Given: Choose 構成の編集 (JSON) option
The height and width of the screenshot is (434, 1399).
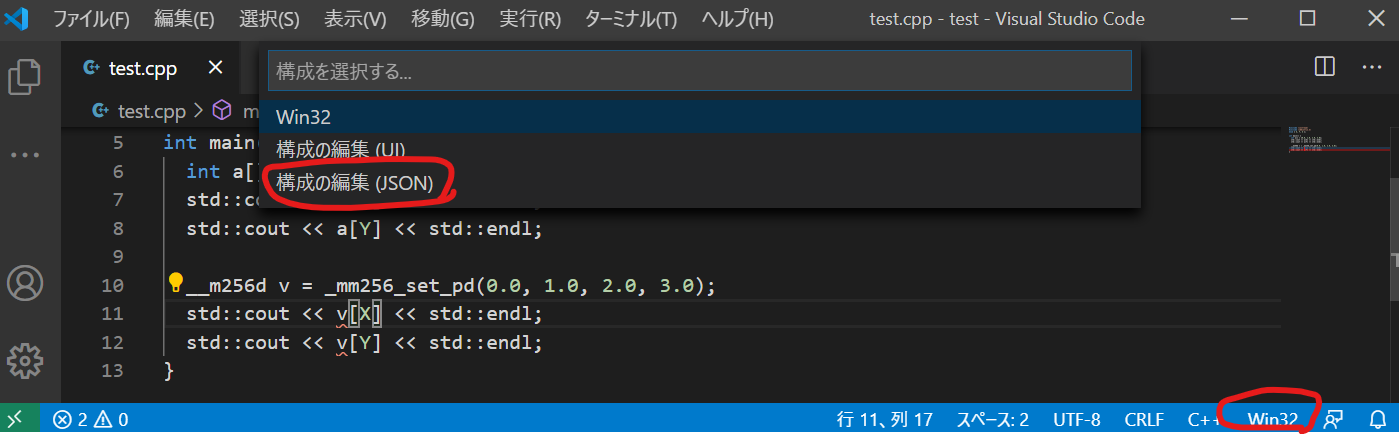Looking at the screenshot, I should [354, 183].
